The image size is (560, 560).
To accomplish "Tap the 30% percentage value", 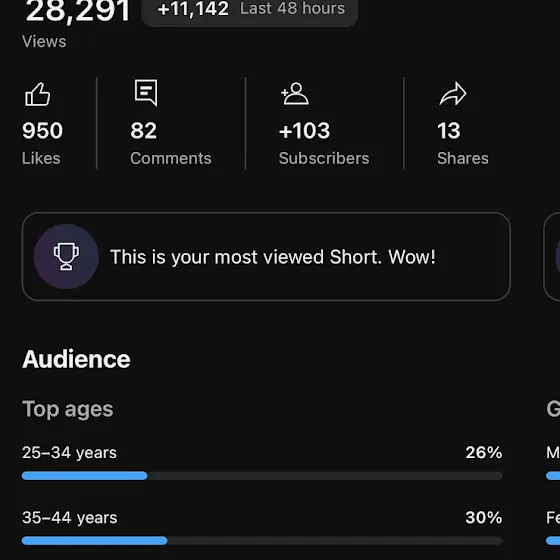I will [484, 518].
